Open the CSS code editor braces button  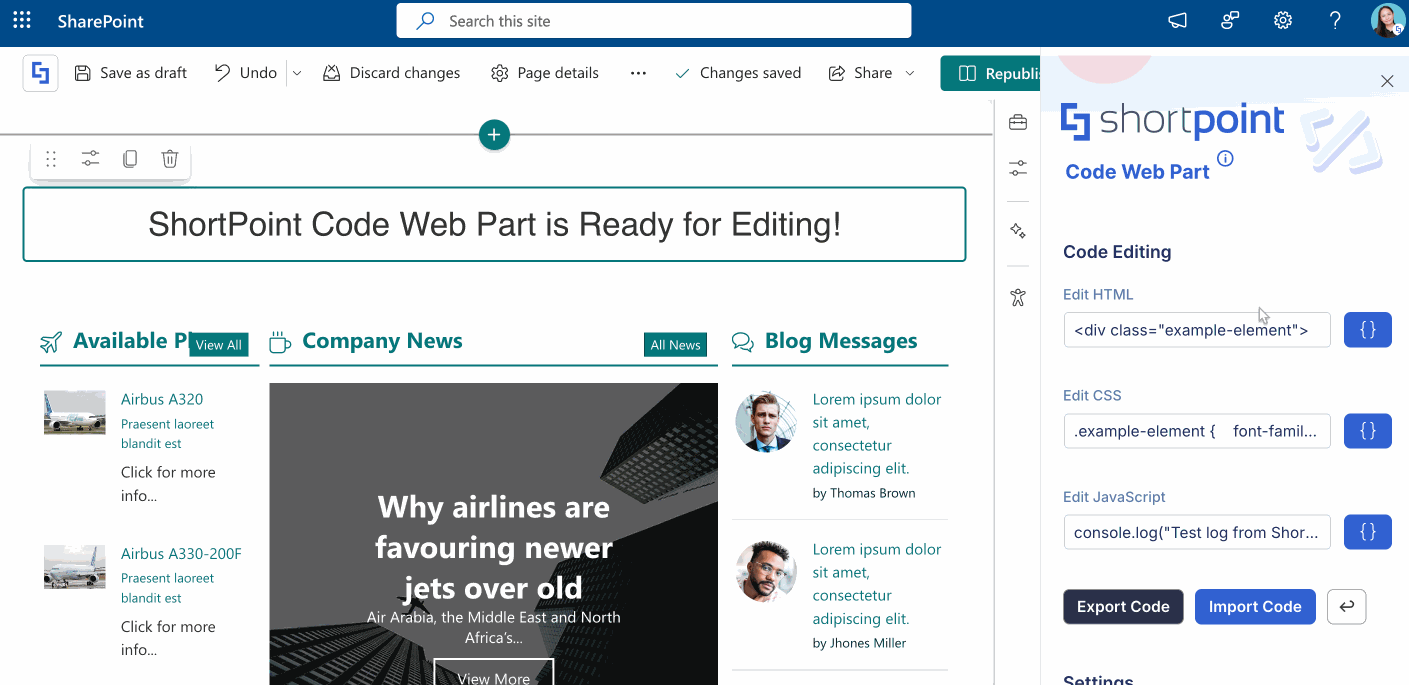pos(1368,431)
